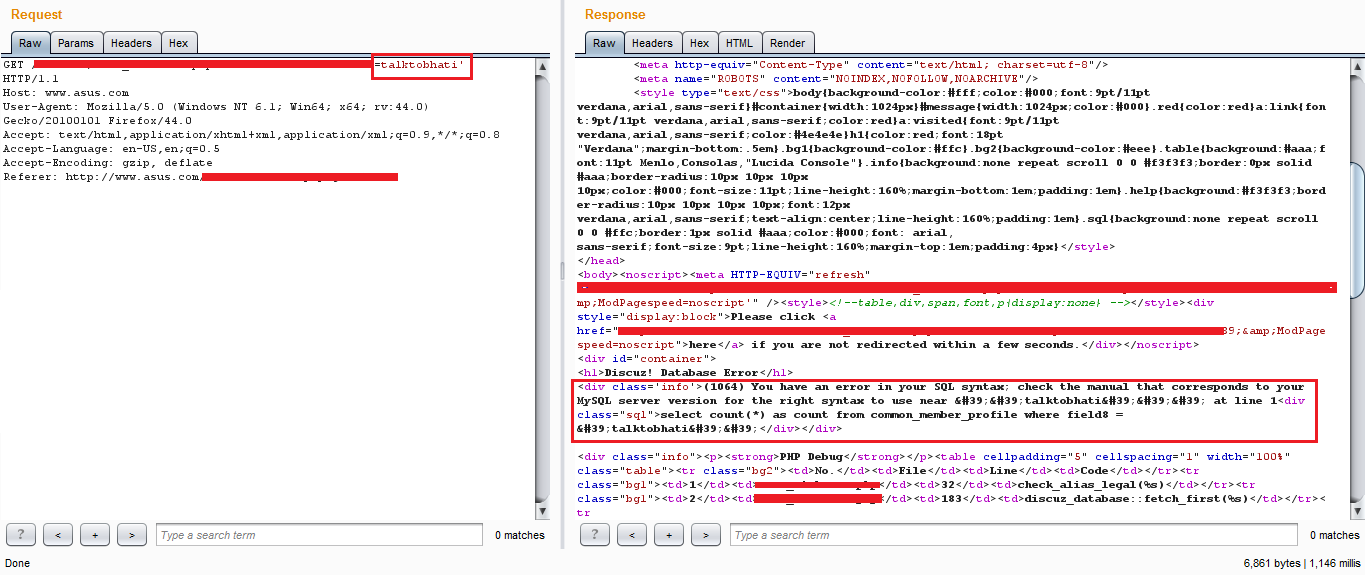Click the Request search term input field
Screen dimensions: 1365x575
(x=320, y=535)
